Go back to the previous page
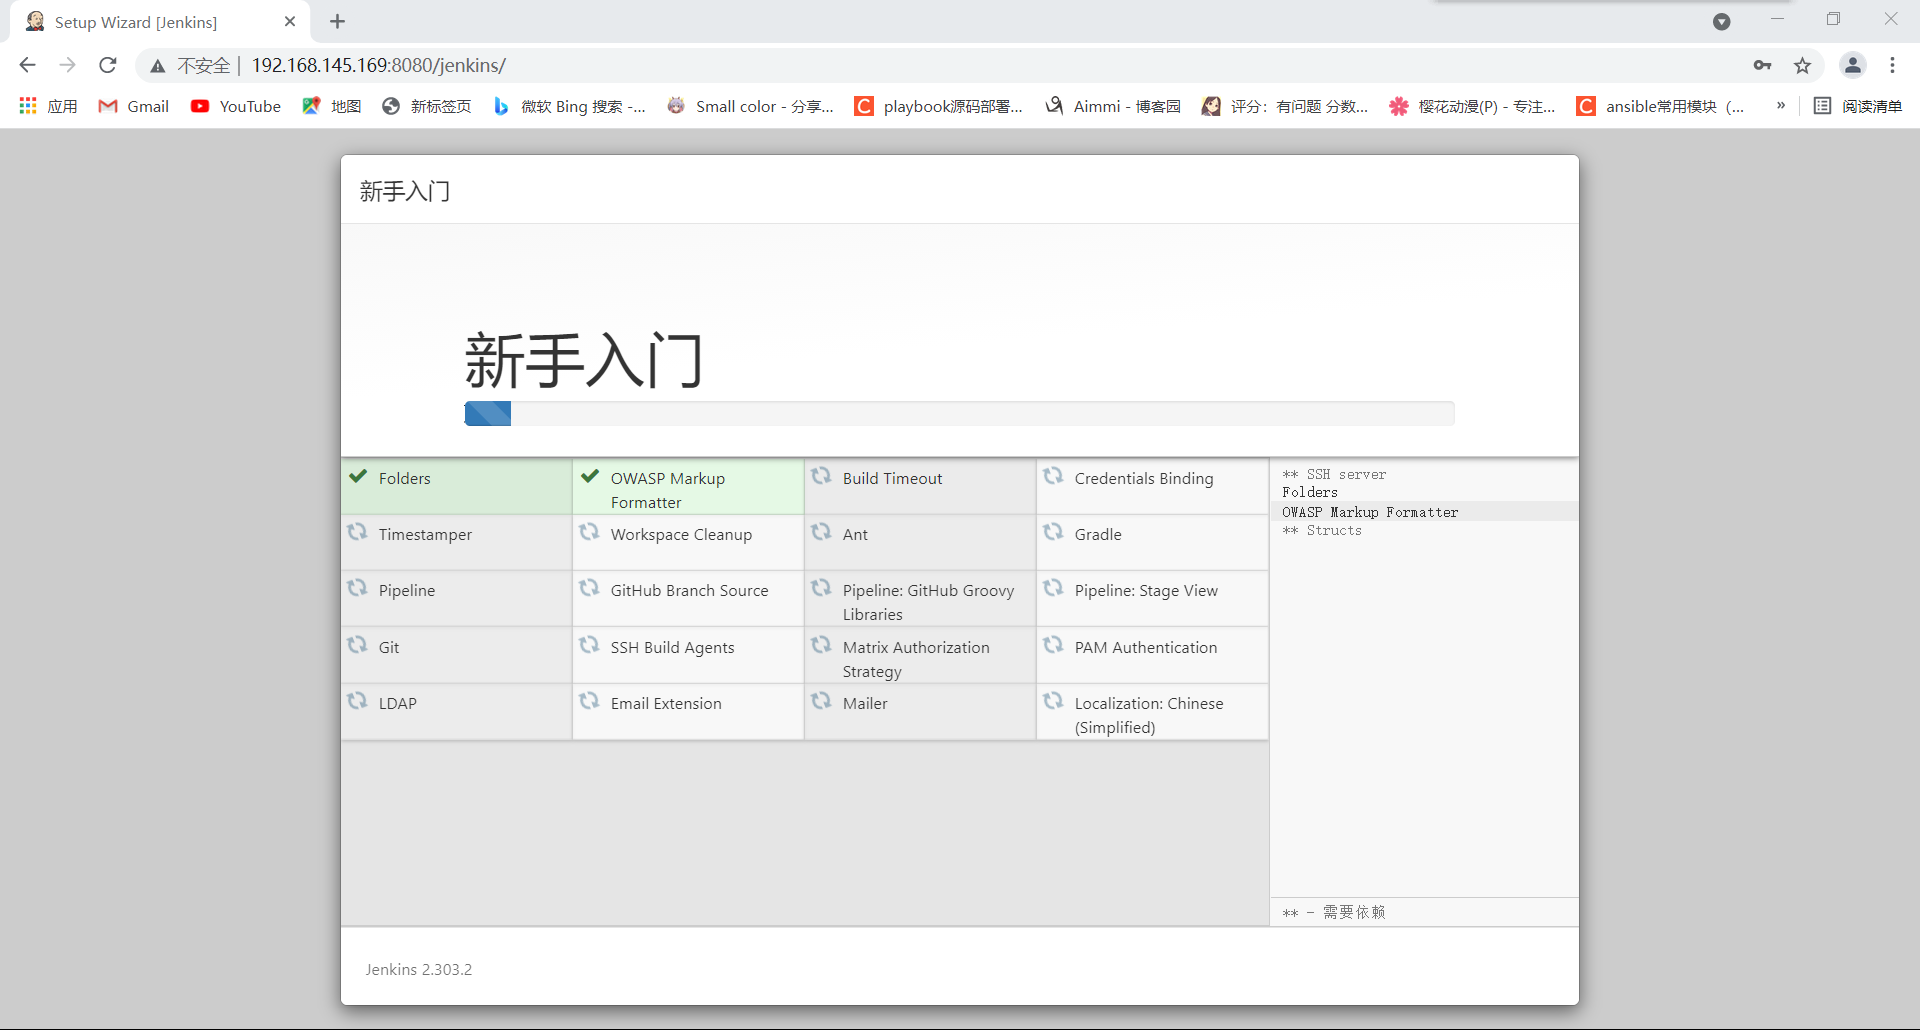This screenshot has width=1920, height=1030. click(x=27, y=65)
